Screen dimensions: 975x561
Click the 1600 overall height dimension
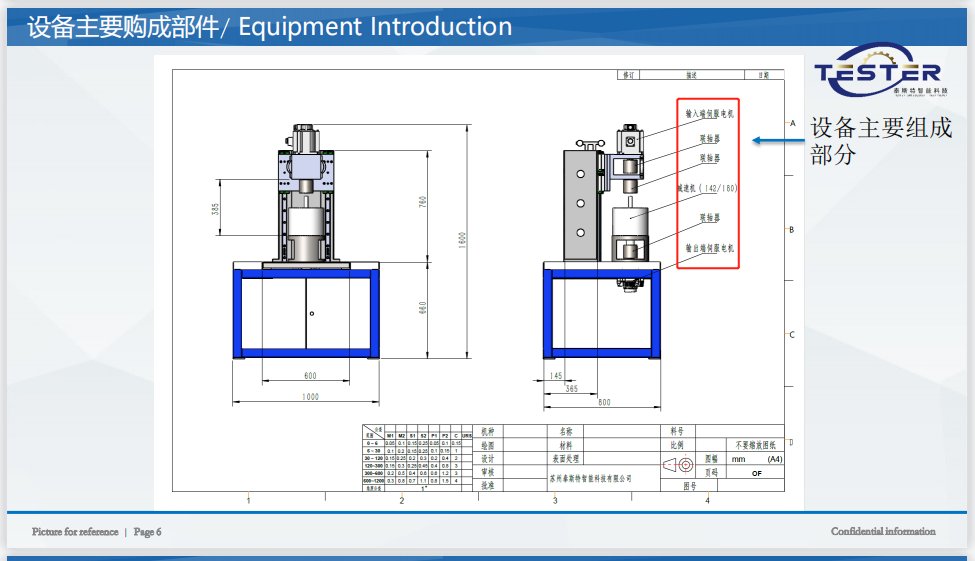point(463,240)
